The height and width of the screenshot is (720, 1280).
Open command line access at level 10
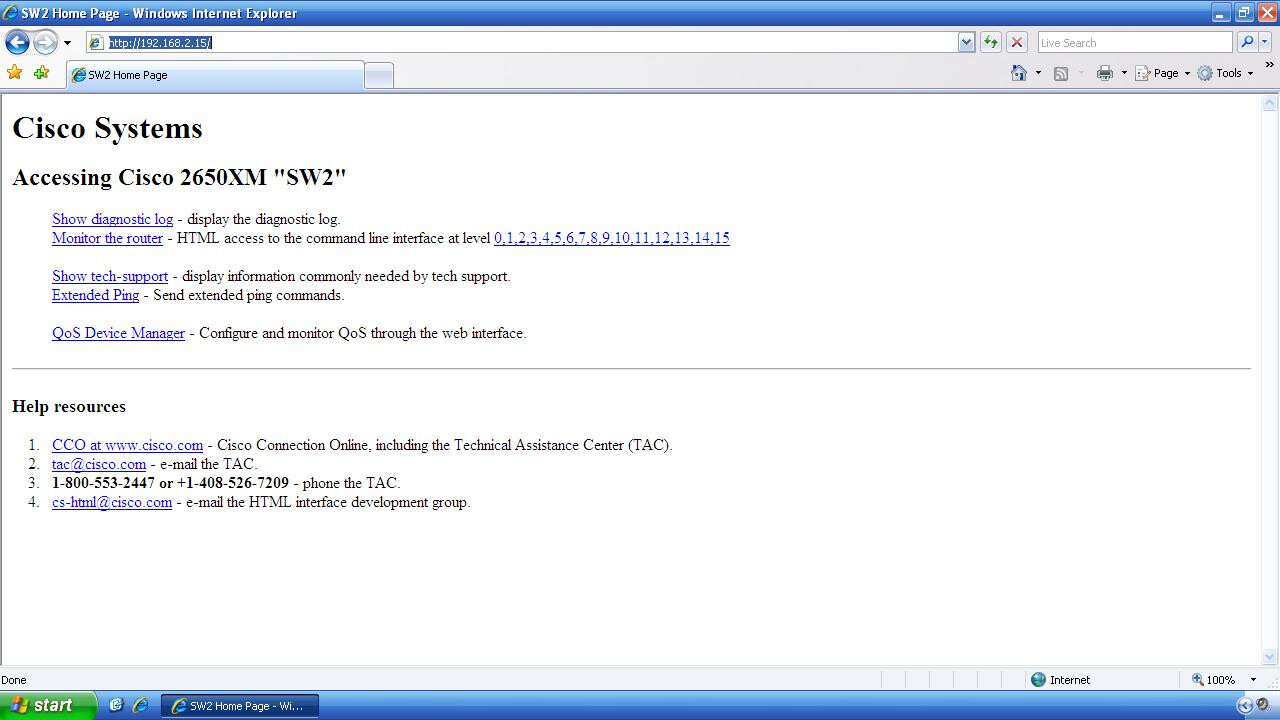point(622,238)
